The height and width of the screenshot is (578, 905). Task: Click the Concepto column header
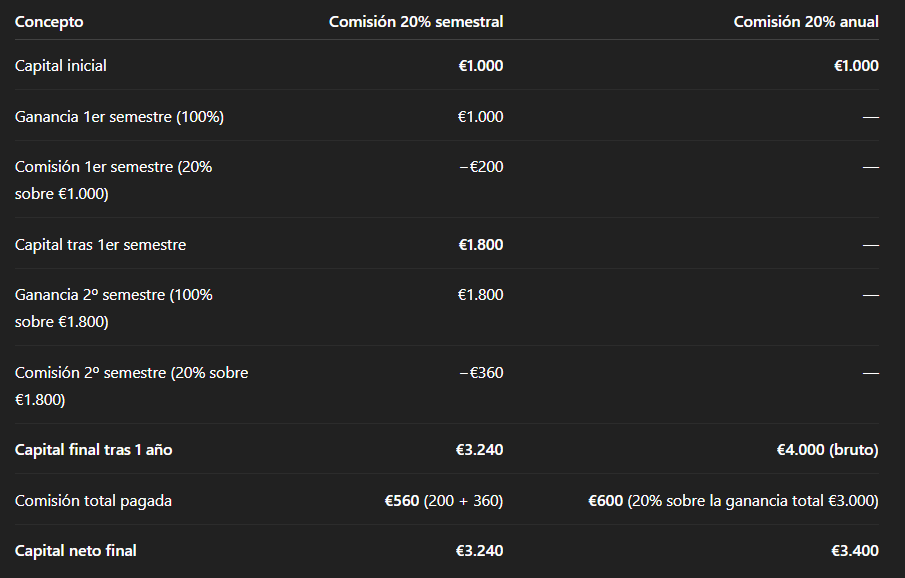pyautogui.click(x=49, y=22)
